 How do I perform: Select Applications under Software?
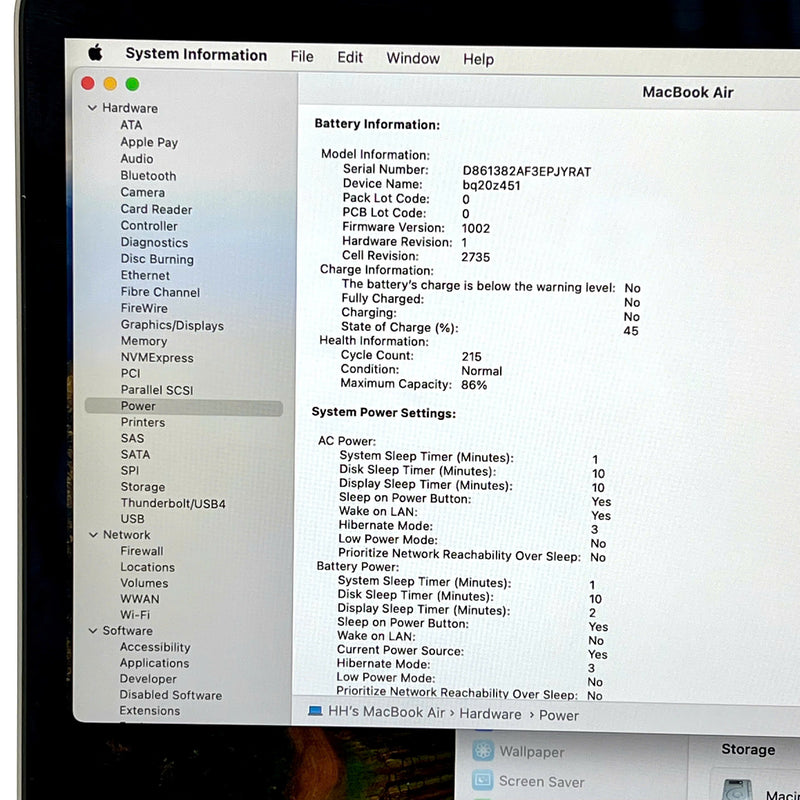click(154, 663)
